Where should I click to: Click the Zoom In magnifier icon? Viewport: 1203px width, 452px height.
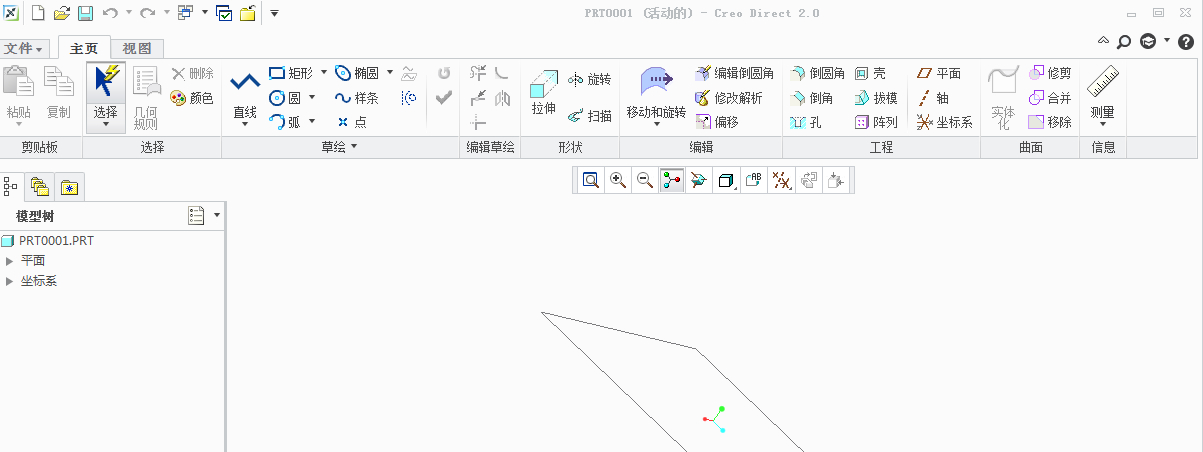pyautogui.click(x=618, y=180)
